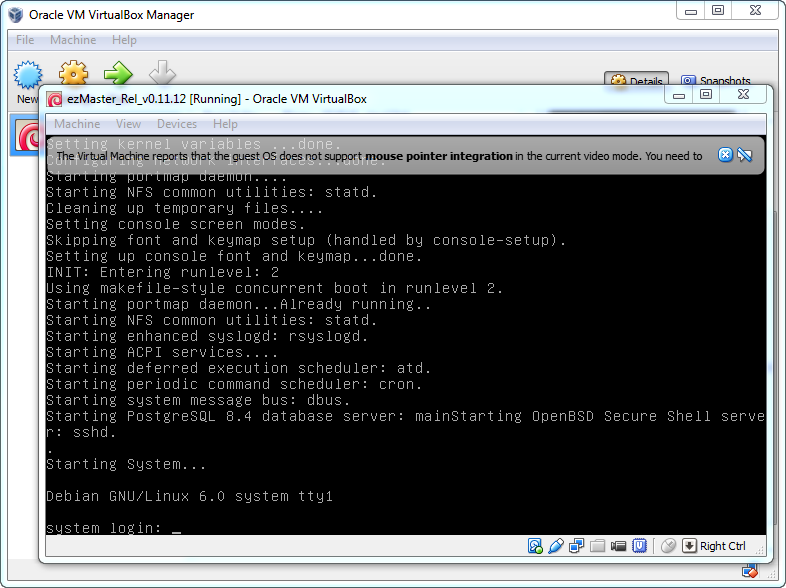Click the Right Ctrl host key label
This screenshot has width=786, height=588.
pos(722,546)
